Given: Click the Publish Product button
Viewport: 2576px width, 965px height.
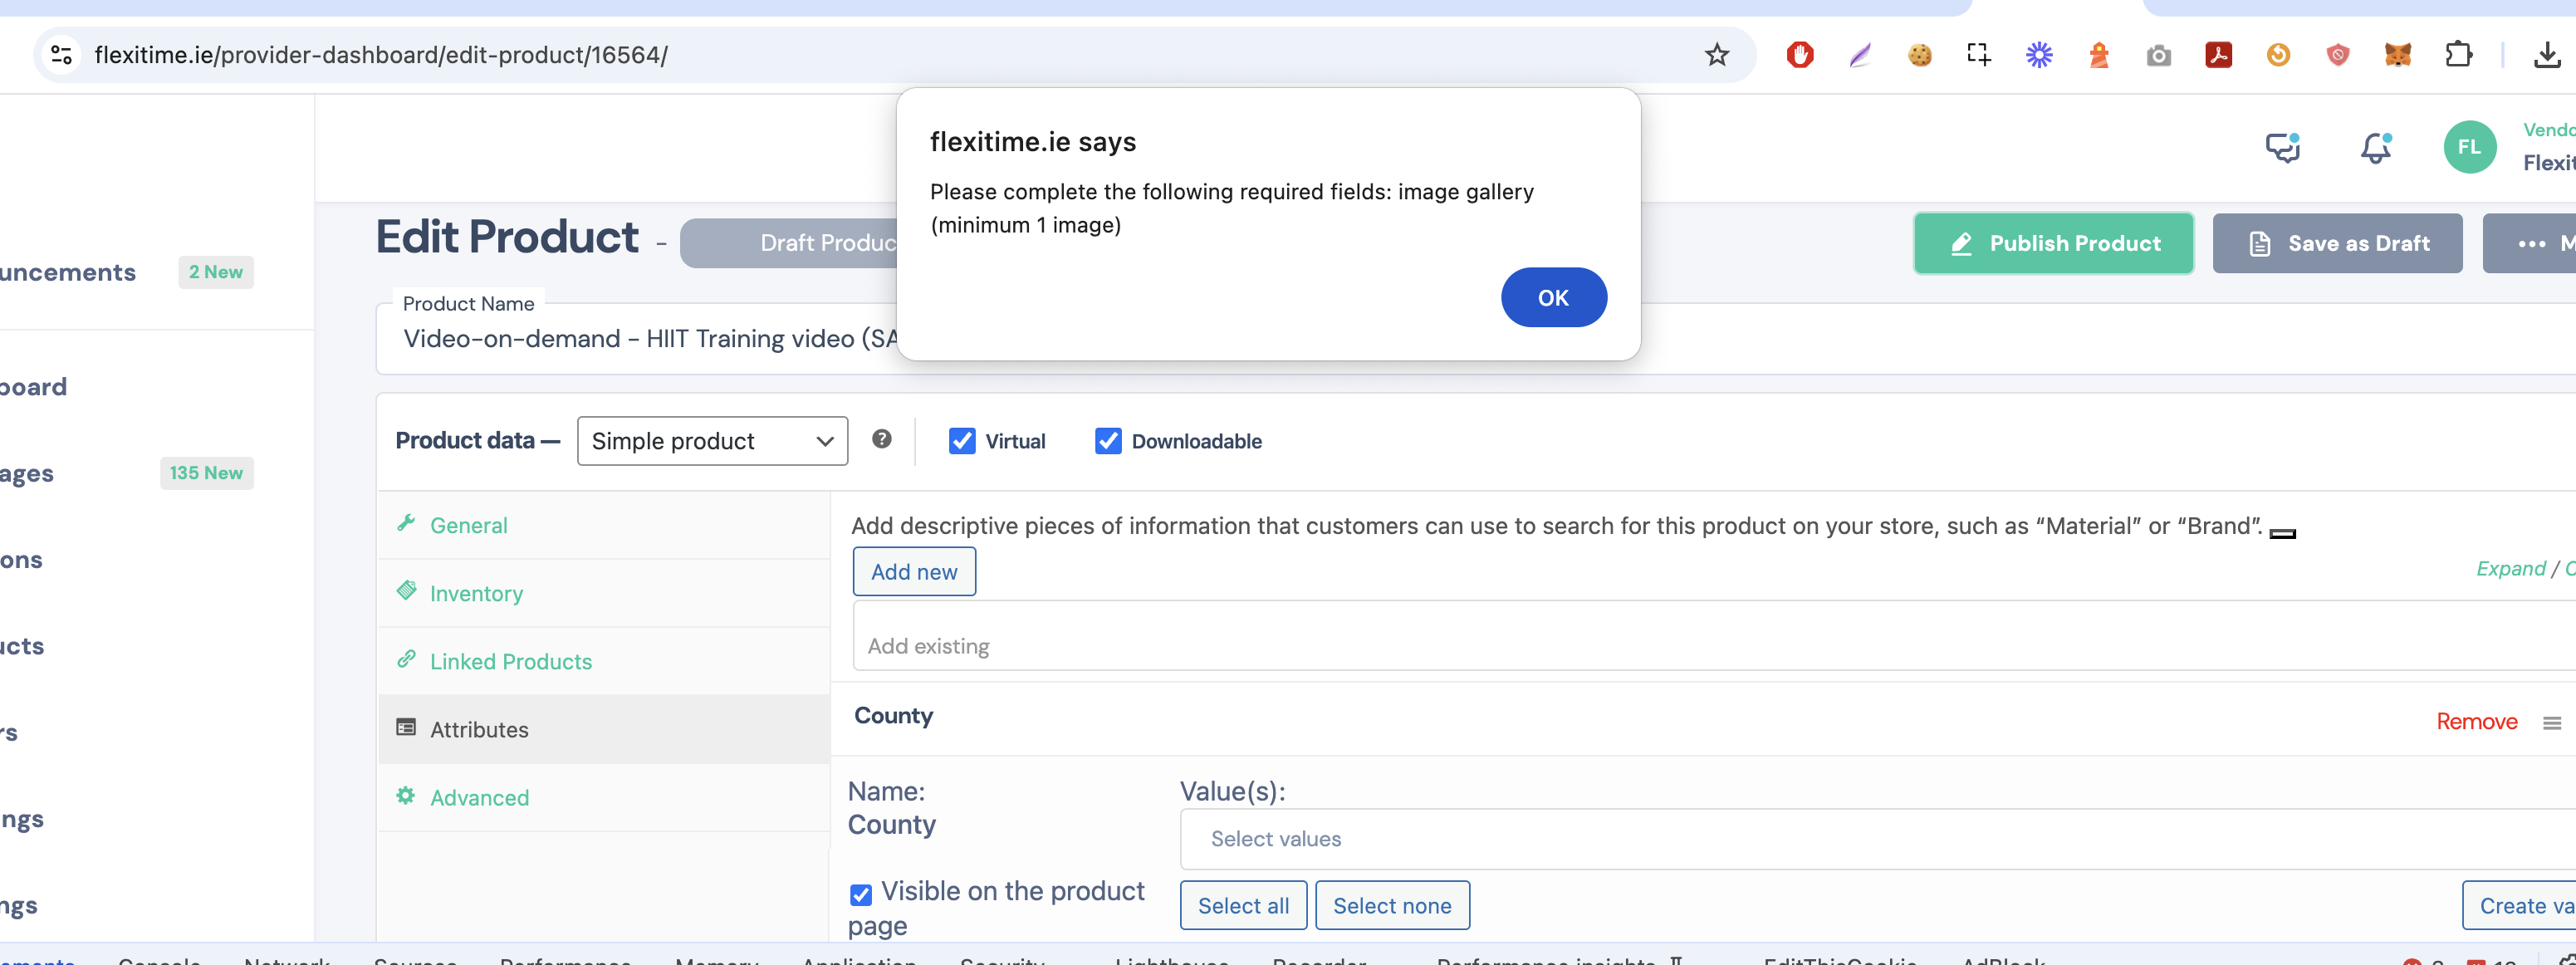Looking at the screenshot, I should (2053, 243).
